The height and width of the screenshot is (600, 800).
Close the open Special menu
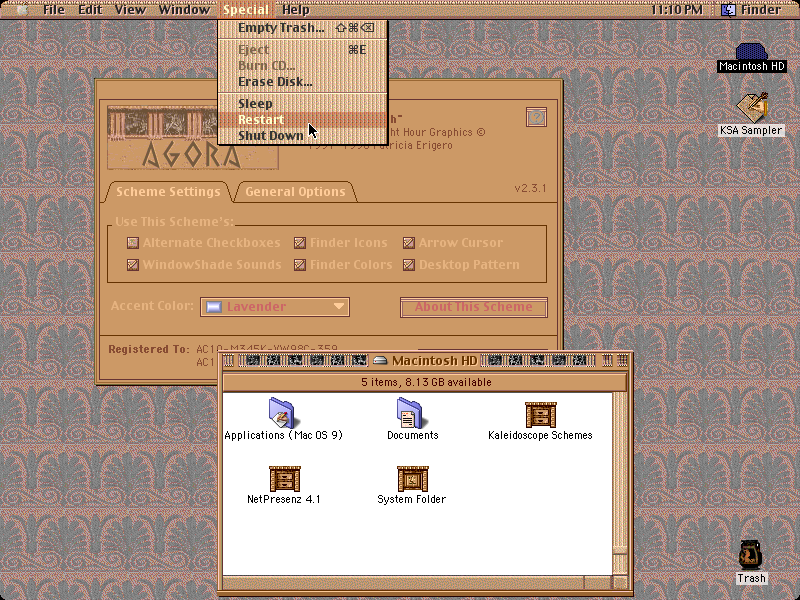(245, 9)
